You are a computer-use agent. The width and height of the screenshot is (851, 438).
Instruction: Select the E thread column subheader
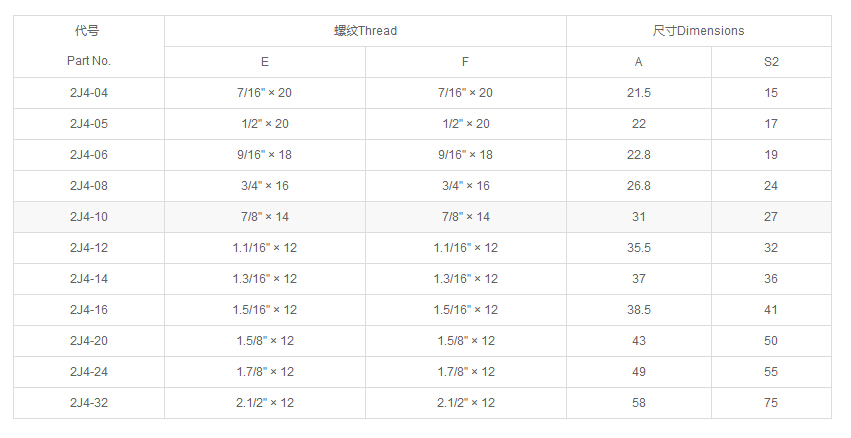click(265, 62)
